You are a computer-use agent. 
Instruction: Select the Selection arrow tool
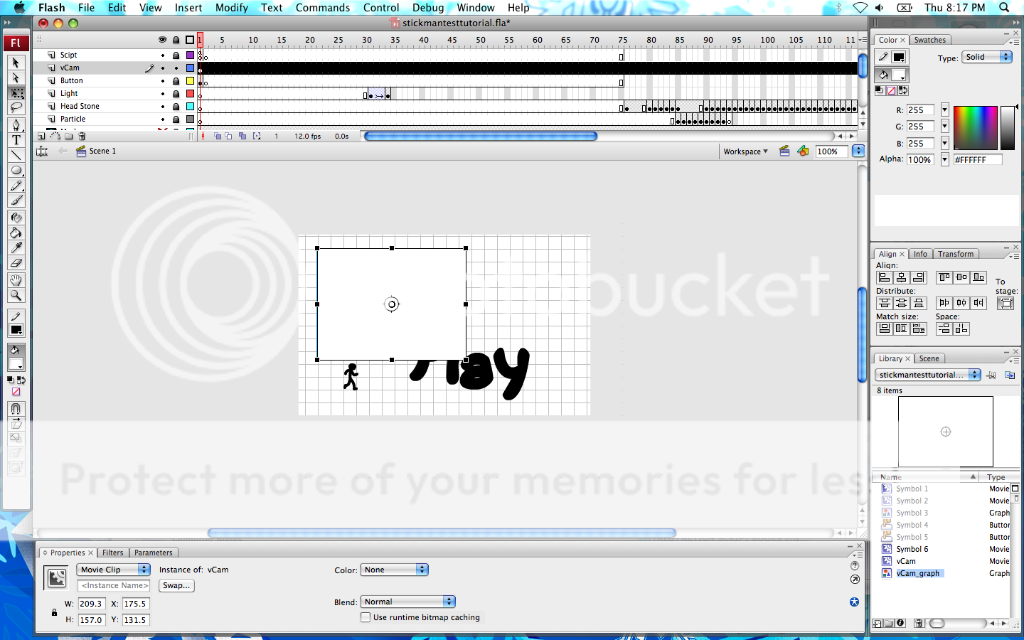point(15,61)
